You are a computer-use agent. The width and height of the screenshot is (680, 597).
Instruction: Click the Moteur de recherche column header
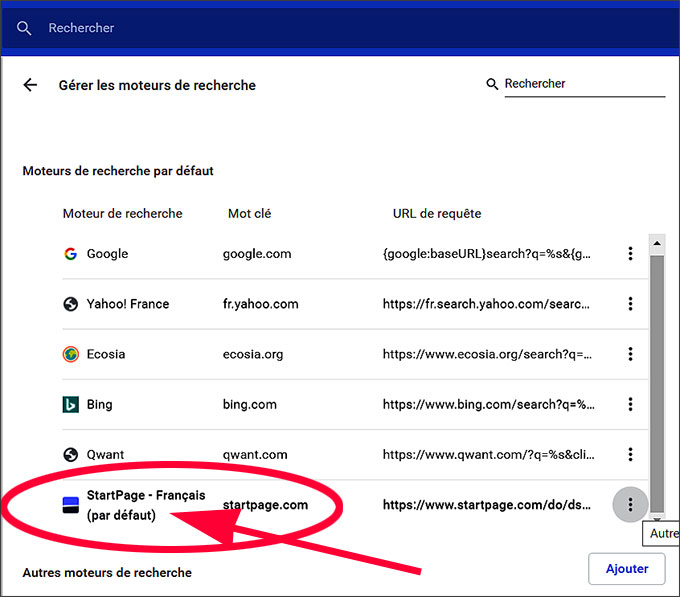[x=123, y=214]
